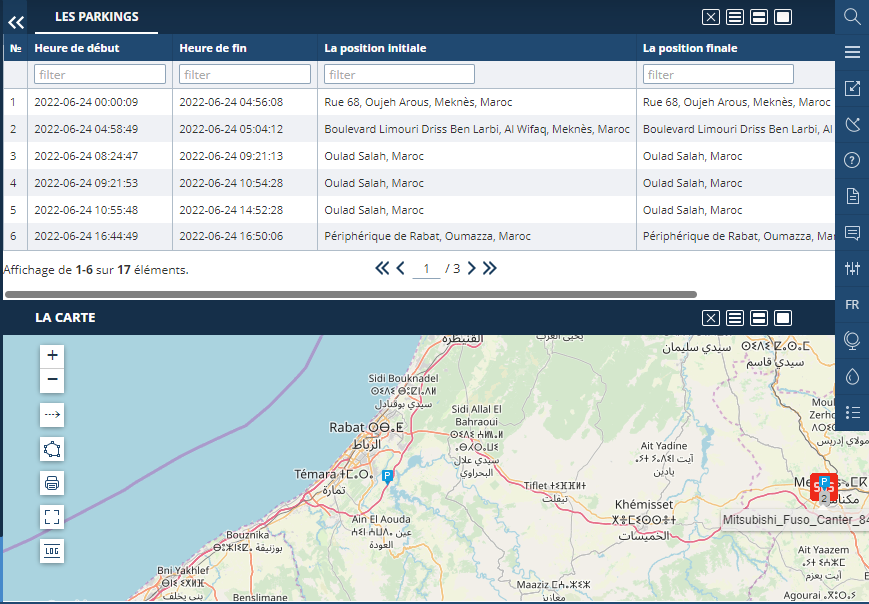This screenshot has width=869, height=604.
Task: Maximize the La Carte panel
Action: [x=783, y=318]
